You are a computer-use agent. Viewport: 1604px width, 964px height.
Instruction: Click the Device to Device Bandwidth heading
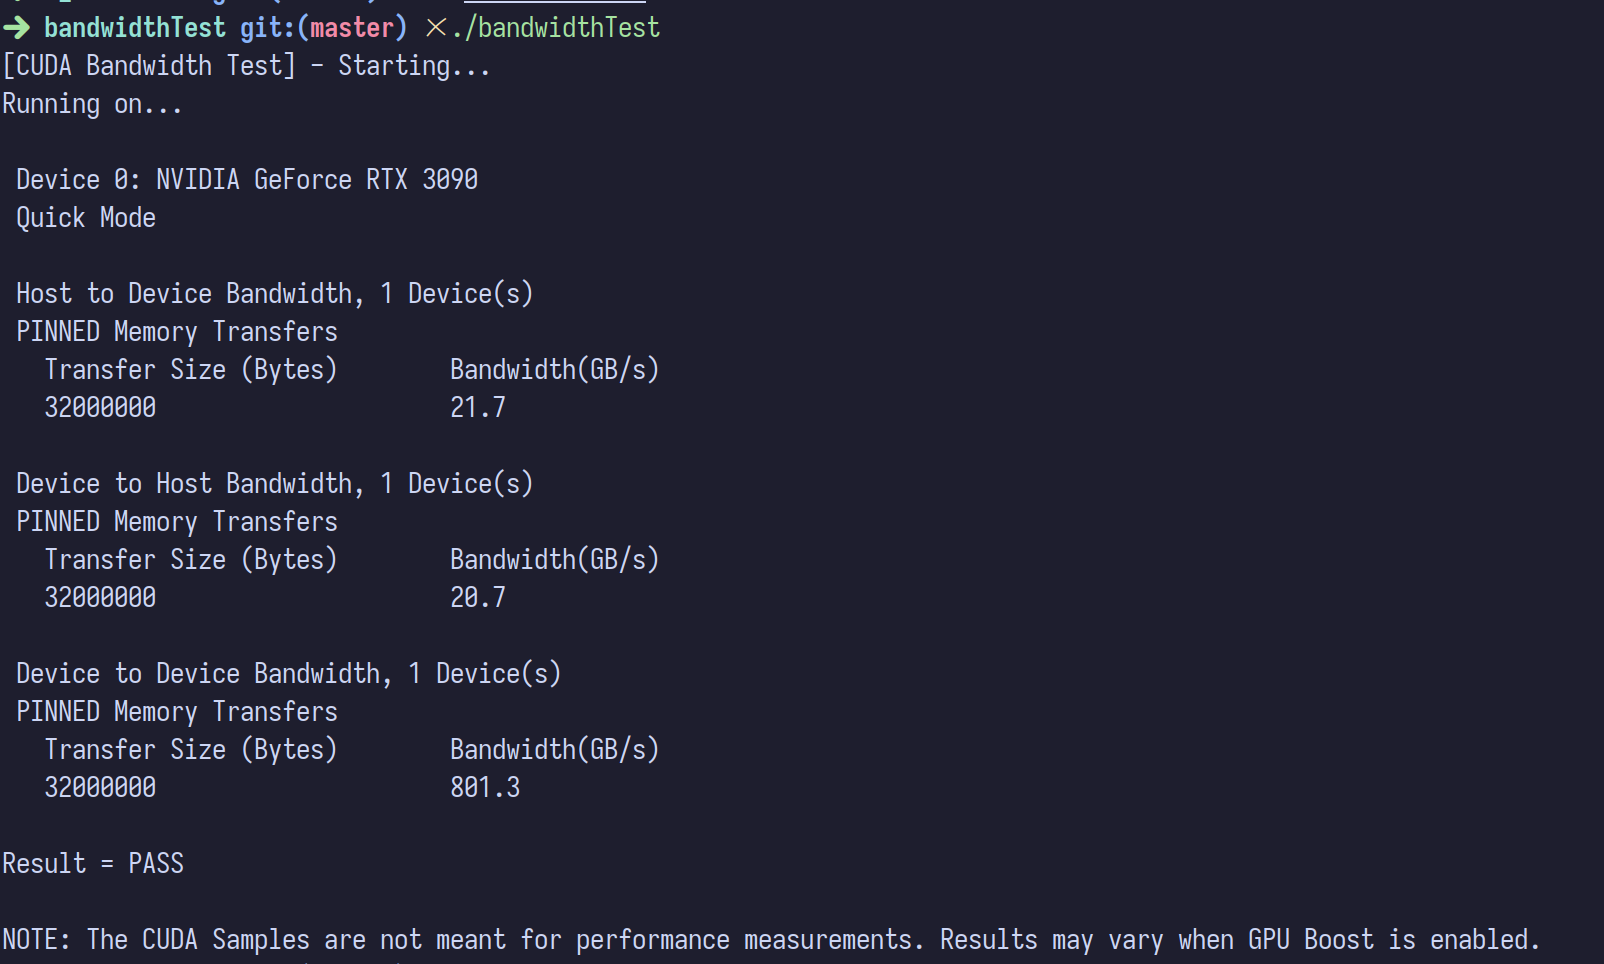pos(288,674)
